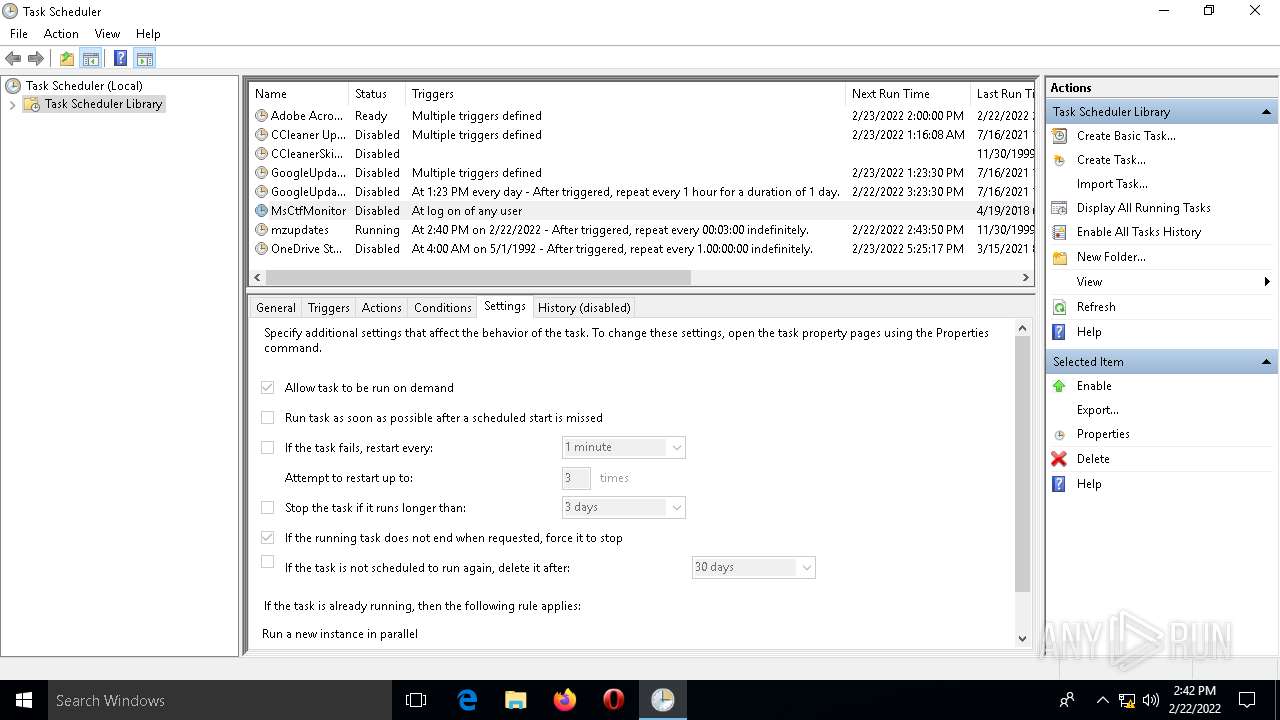Sort by the Triggers column header
Image resolution: width=1280 pixels, height=720 pixels.
pos(625,94)
